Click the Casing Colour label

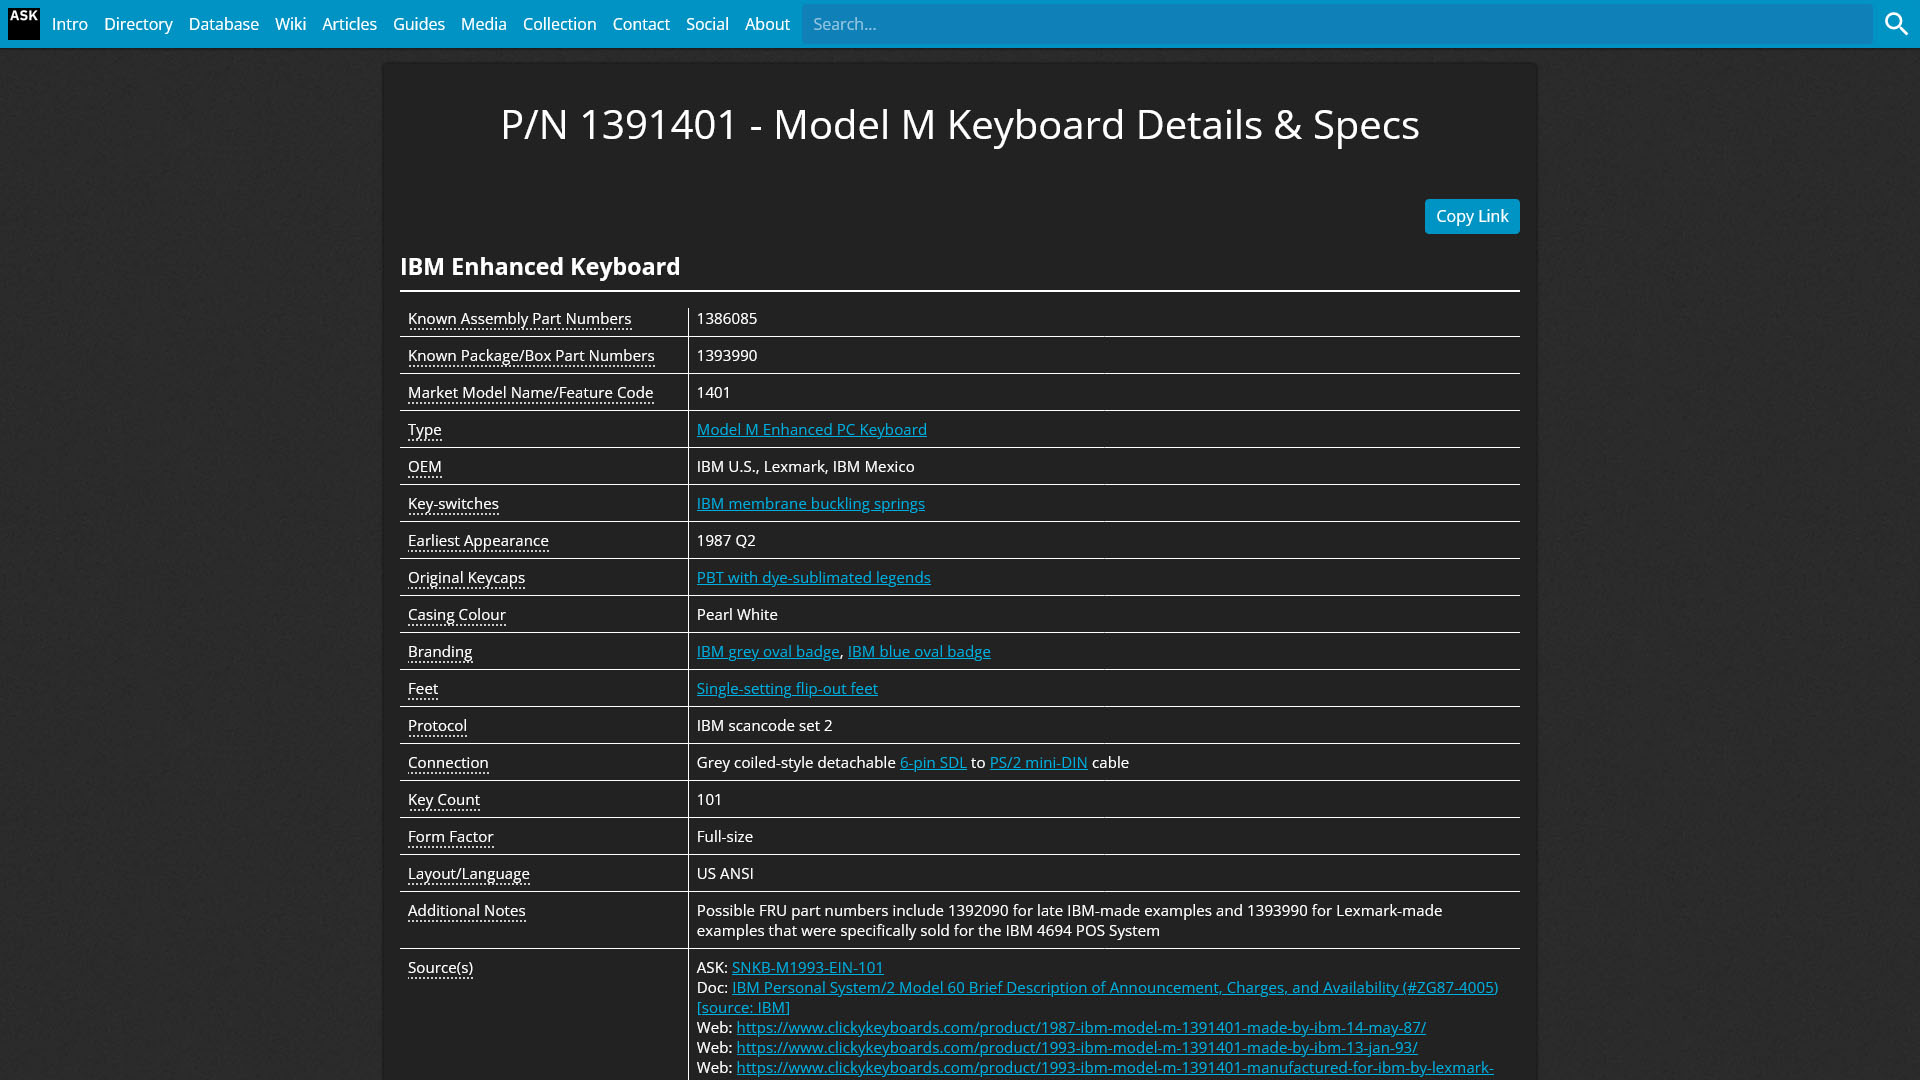[457, 614]
